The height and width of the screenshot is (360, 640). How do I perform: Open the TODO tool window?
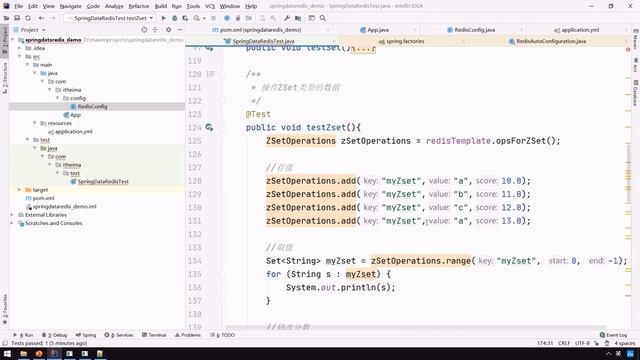222,335
